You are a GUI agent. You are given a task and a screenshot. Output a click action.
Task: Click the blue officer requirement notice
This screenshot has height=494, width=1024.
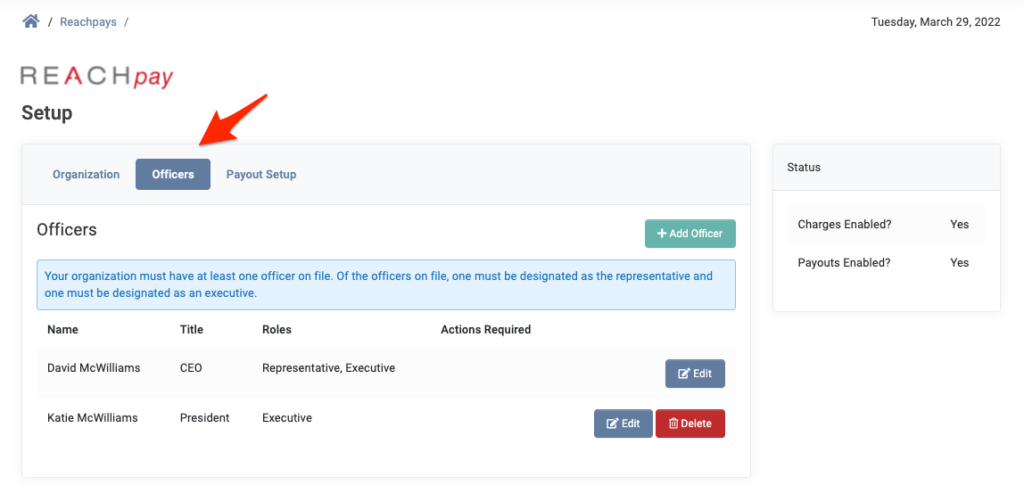click(386, 285)
